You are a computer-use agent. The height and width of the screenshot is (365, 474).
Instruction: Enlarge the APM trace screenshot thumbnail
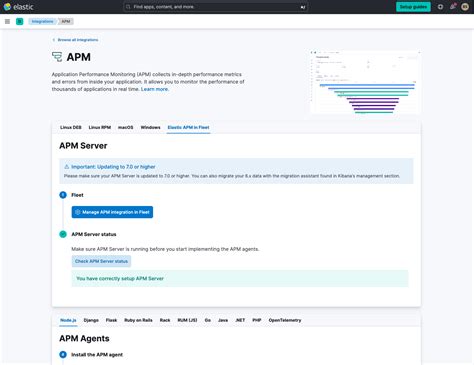click(365, 82)
